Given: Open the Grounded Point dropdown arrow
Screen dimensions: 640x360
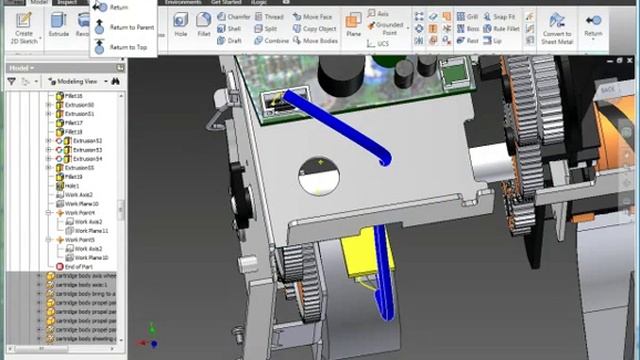Looking at the screenshot, I should [408, 28].
